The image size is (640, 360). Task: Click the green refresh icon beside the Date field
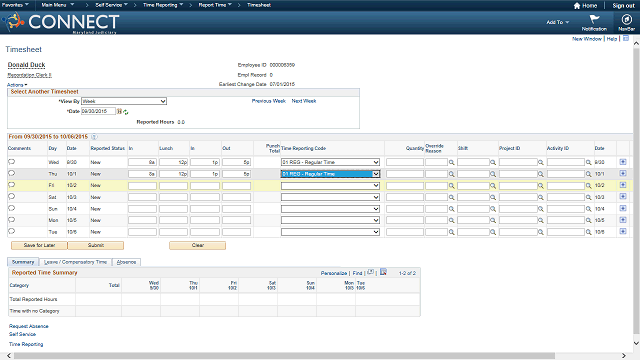point(126,112)
